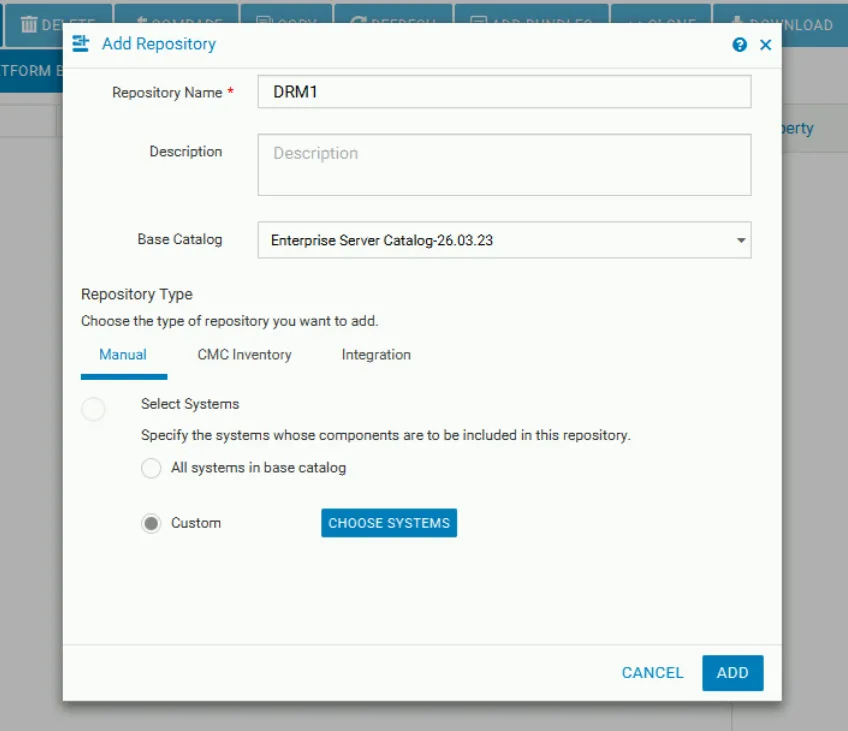Click the Select Systems step circle
The height and width of the screenshot is (731, 848).
[93, 409]
